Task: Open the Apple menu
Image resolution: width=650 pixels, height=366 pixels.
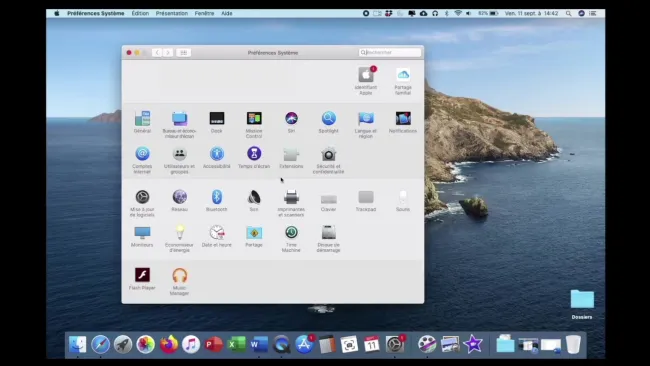Action: pyautogui.click(x=57, y=13)
